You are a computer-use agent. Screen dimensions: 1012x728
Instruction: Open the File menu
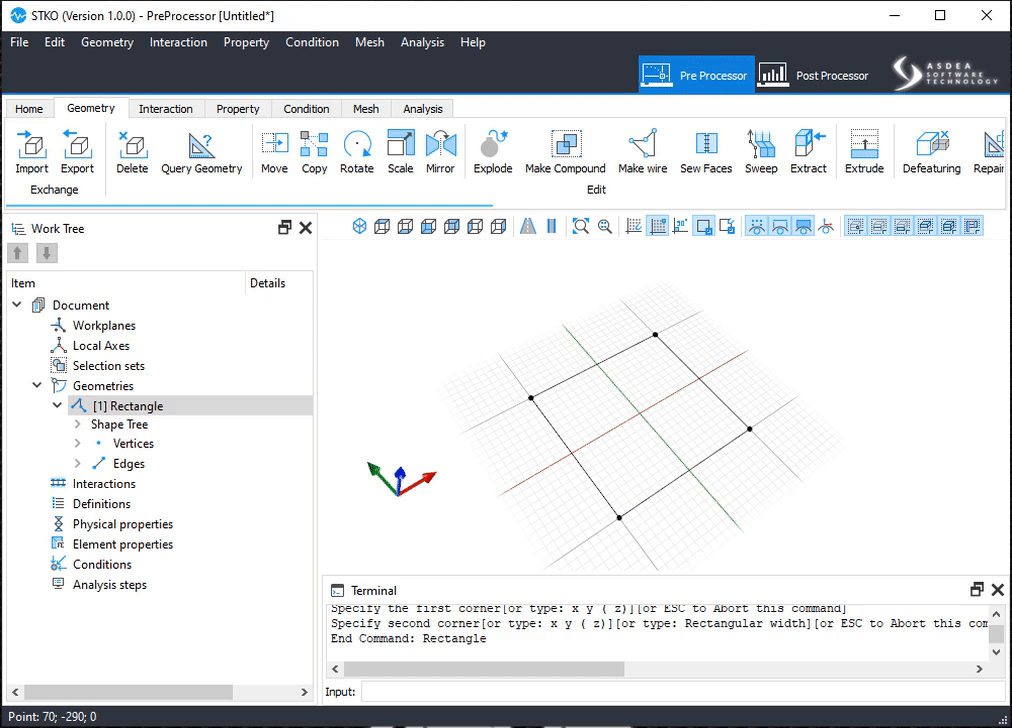point(19,42)
